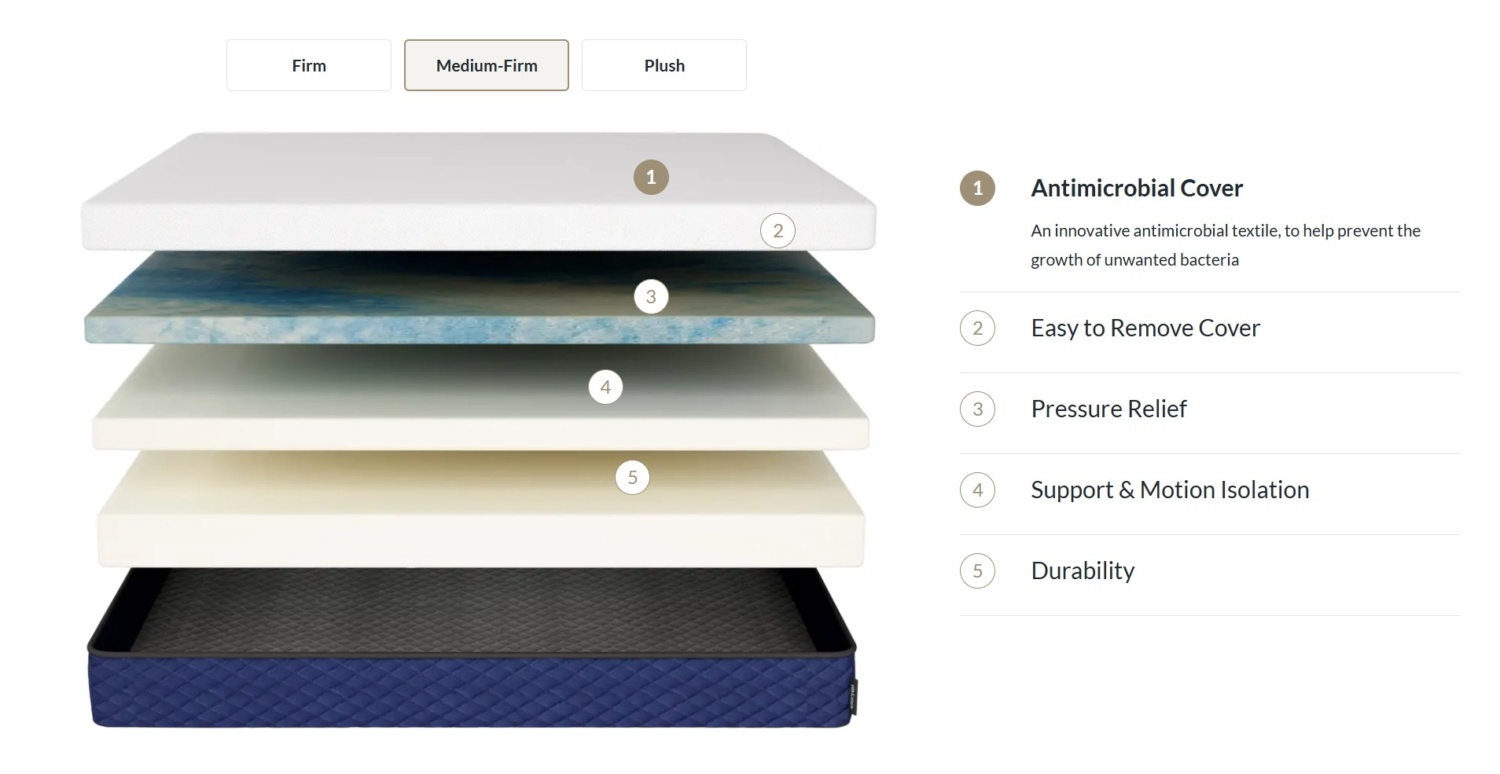Click the number 2 circle in feature list
The image size is (1500, 774).
(x=977, y=328)
